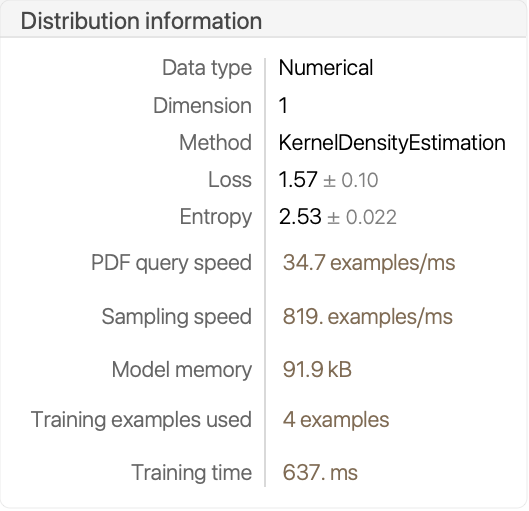The height and width of the screenshot is (511, 529).
Task: Click the 91.9 kB memory value
Action: [317, 370]
